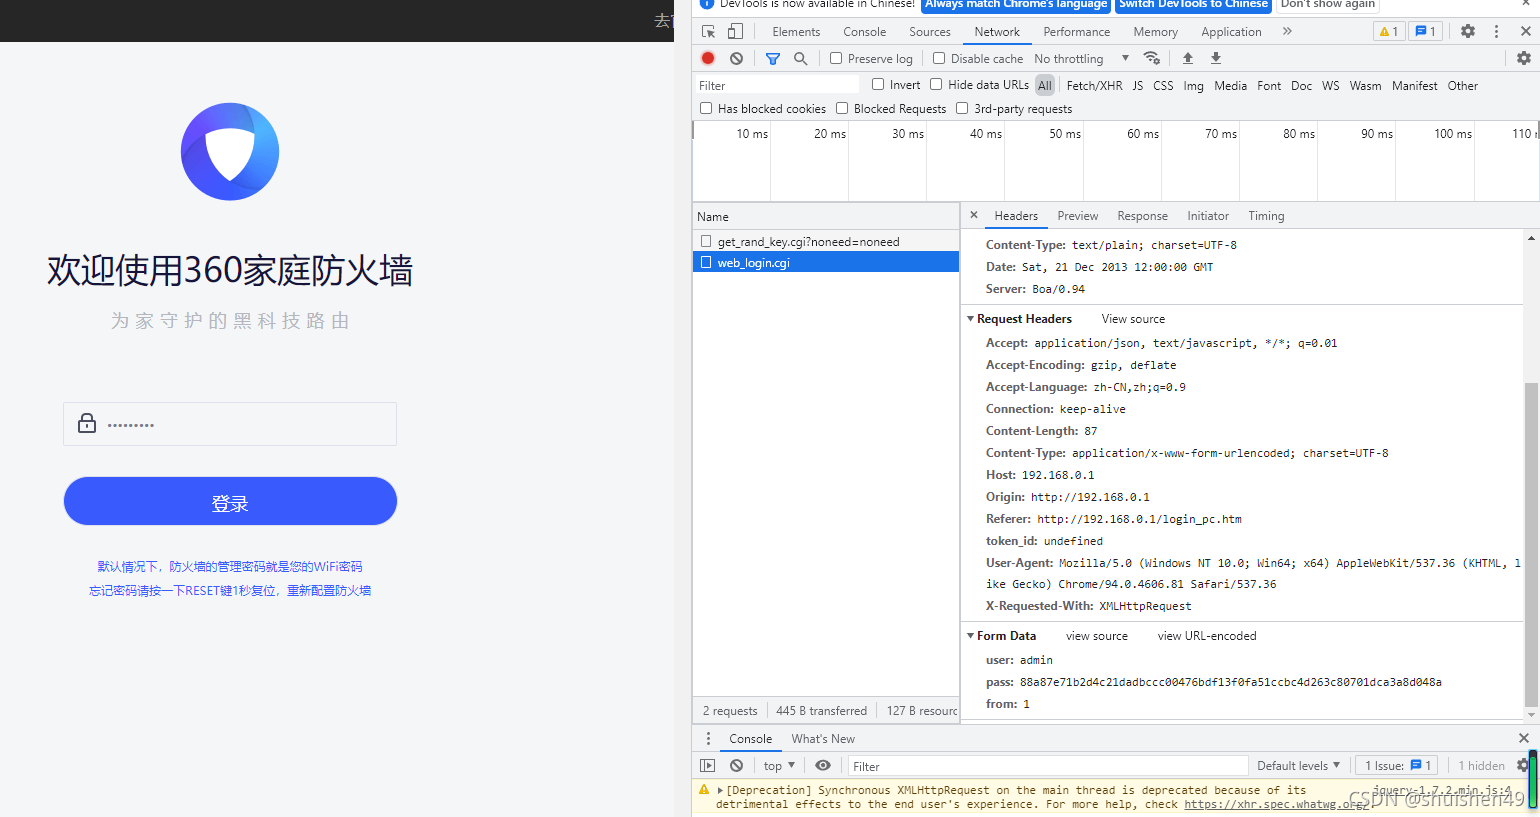This screenshot has width=1540, height=817.
Task: Open the top context dropdown
Action: (x=779, y=766)
